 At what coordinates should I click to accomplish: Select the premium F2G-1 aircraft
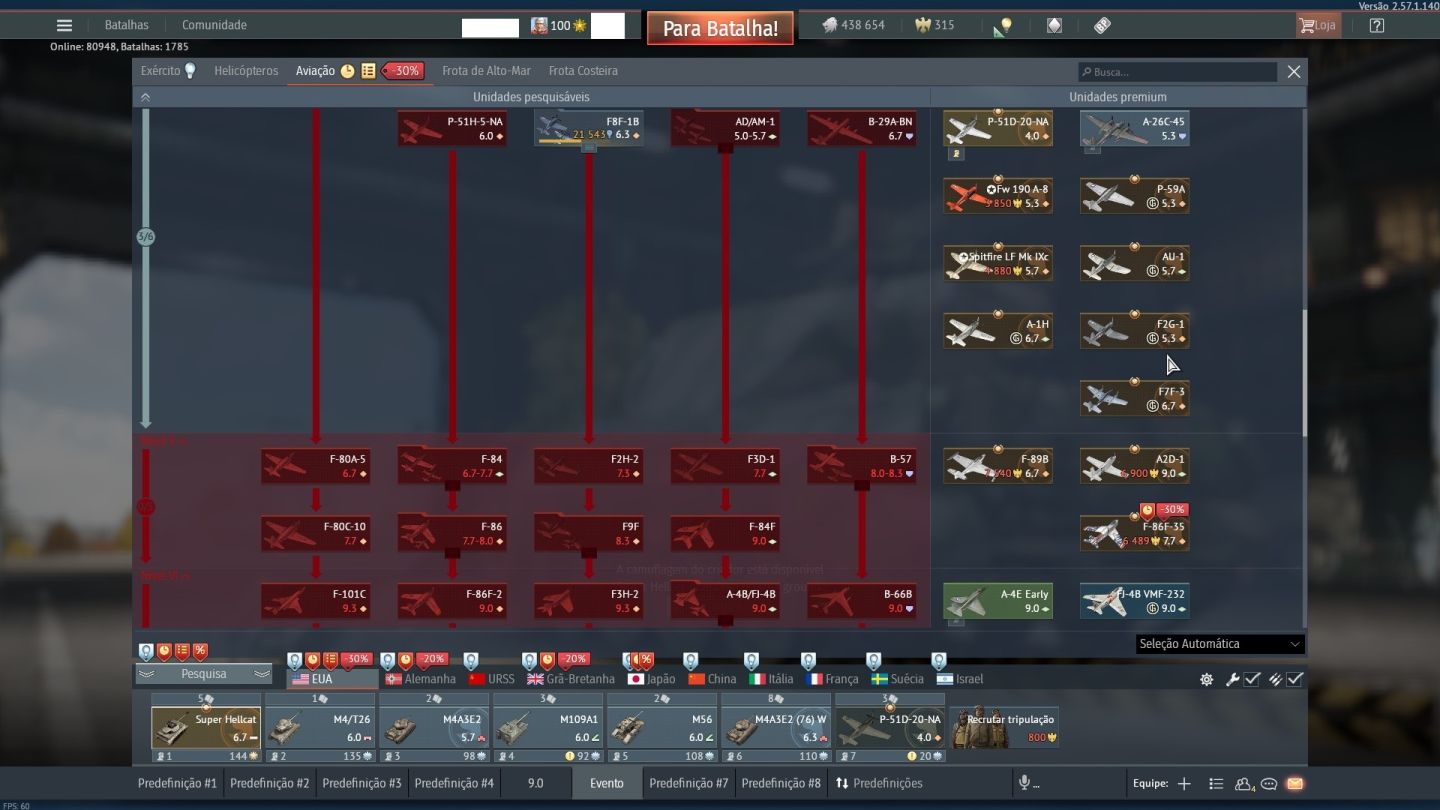point(1135,331)
